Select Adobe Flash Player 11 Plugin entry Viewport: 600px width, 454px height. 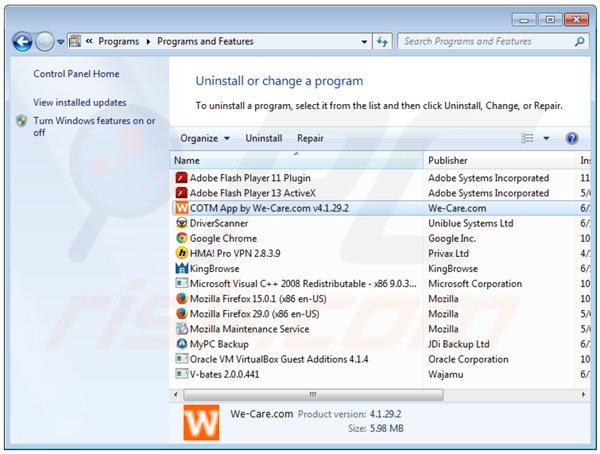[x=250, y=178]
